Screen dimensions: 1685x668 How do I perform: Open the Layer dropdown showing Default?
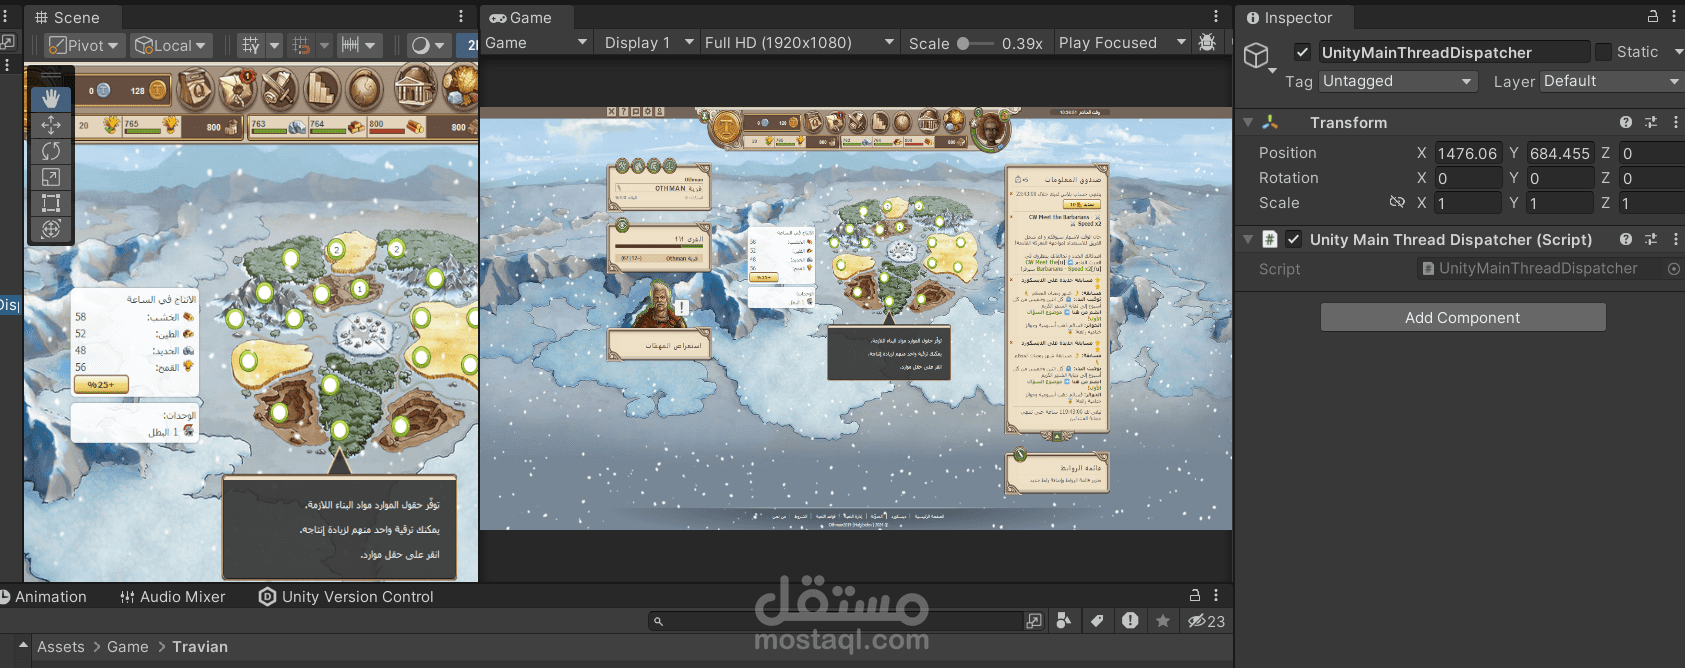coord(1611,81)
